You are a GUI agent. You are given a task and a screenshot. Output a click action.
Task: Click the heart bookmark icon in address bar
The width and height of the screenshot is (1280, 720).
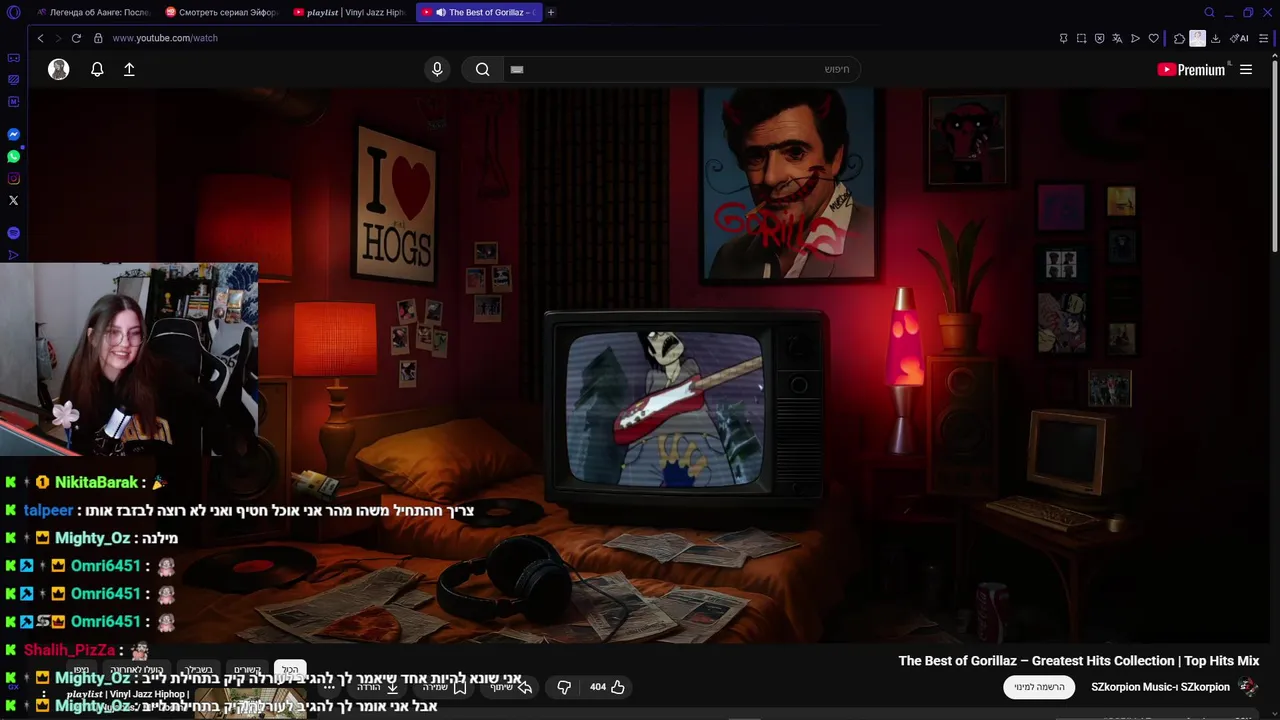pyautogui.click(x=1153, y=38)
